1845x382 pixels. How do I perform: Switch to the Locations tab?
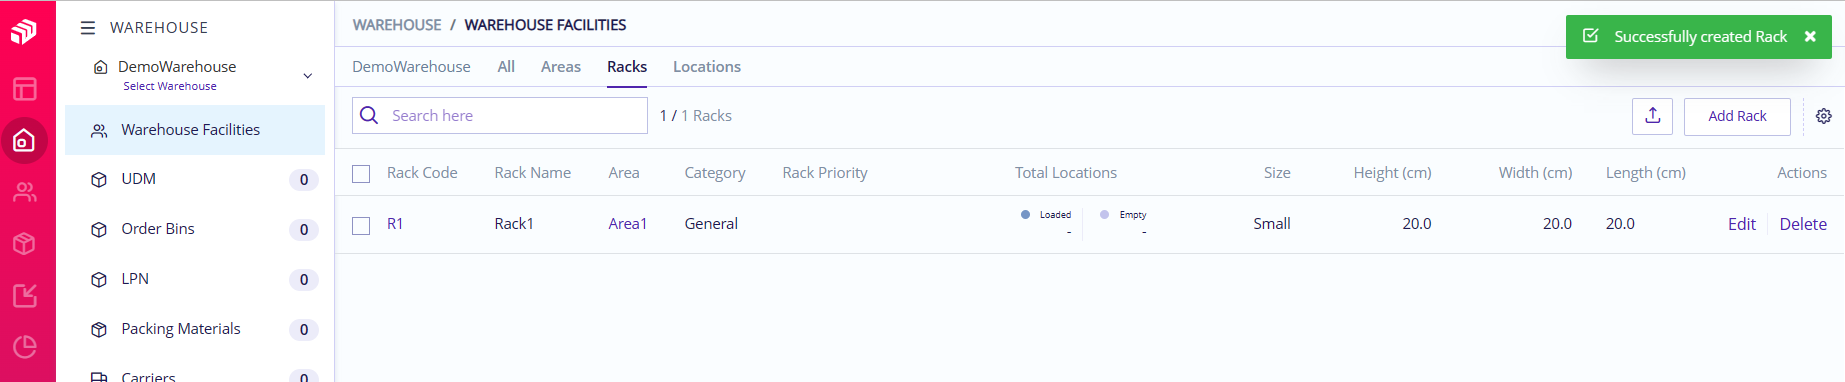click(707, 67)
